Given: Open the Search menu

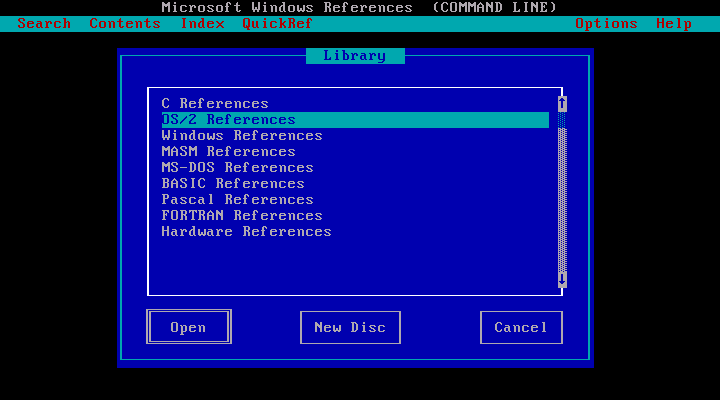Looking at the screenshot, I should point(44,23).
